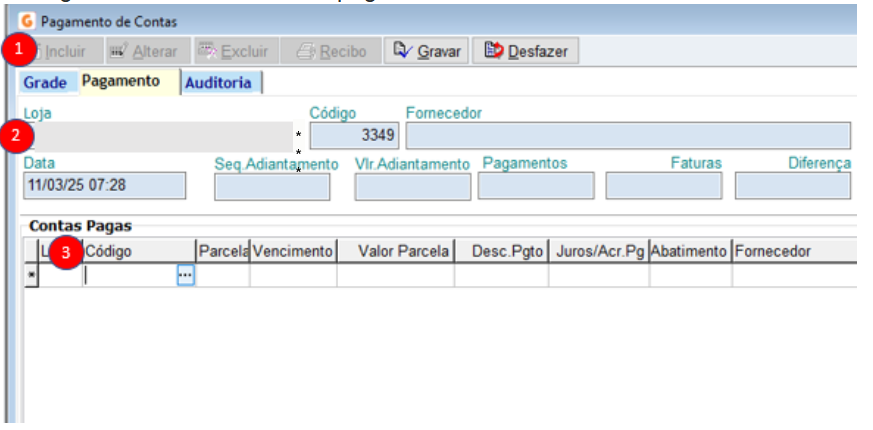
Task: Click the Pagamento de Contas app icon
Action: pyautogui.click(x=27, y=22)
